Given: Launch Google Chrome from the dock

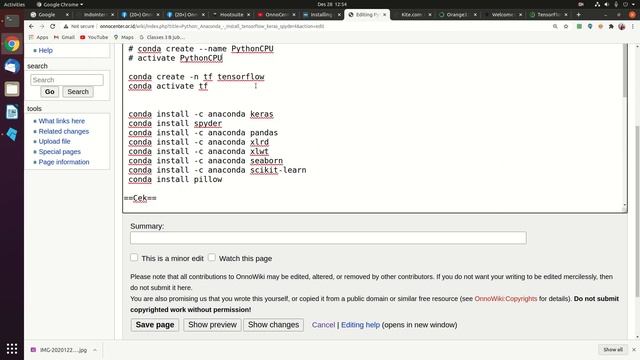Looking at the screenshot, I should click(x=12, y=44).
